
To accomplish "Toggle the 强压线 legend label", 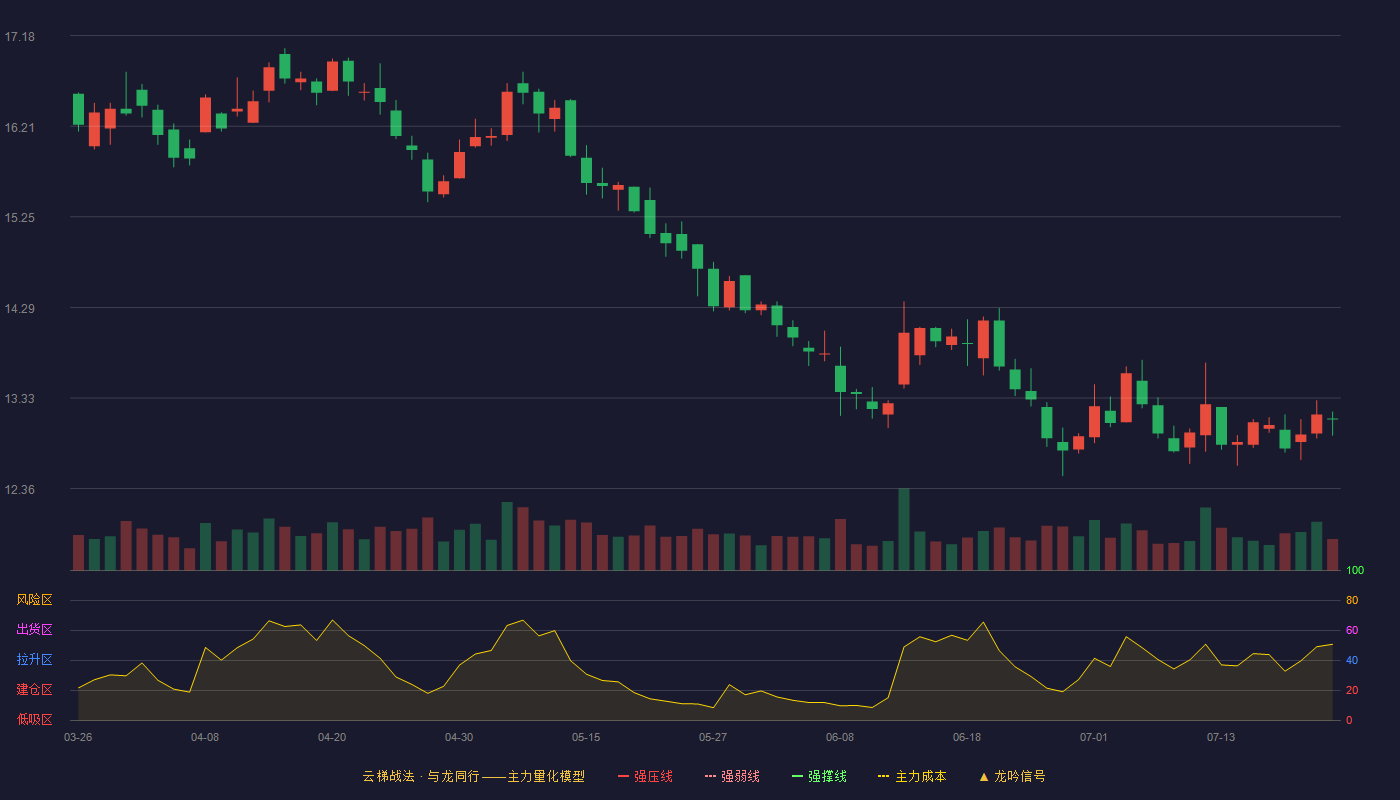I will [653, 776].
